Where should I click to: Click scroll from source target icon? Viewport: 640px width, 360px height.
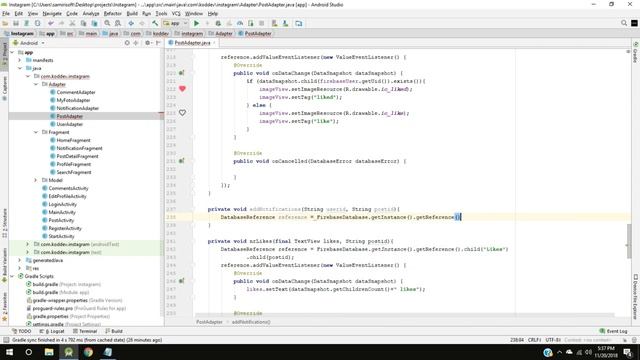(x=127, y=43)
